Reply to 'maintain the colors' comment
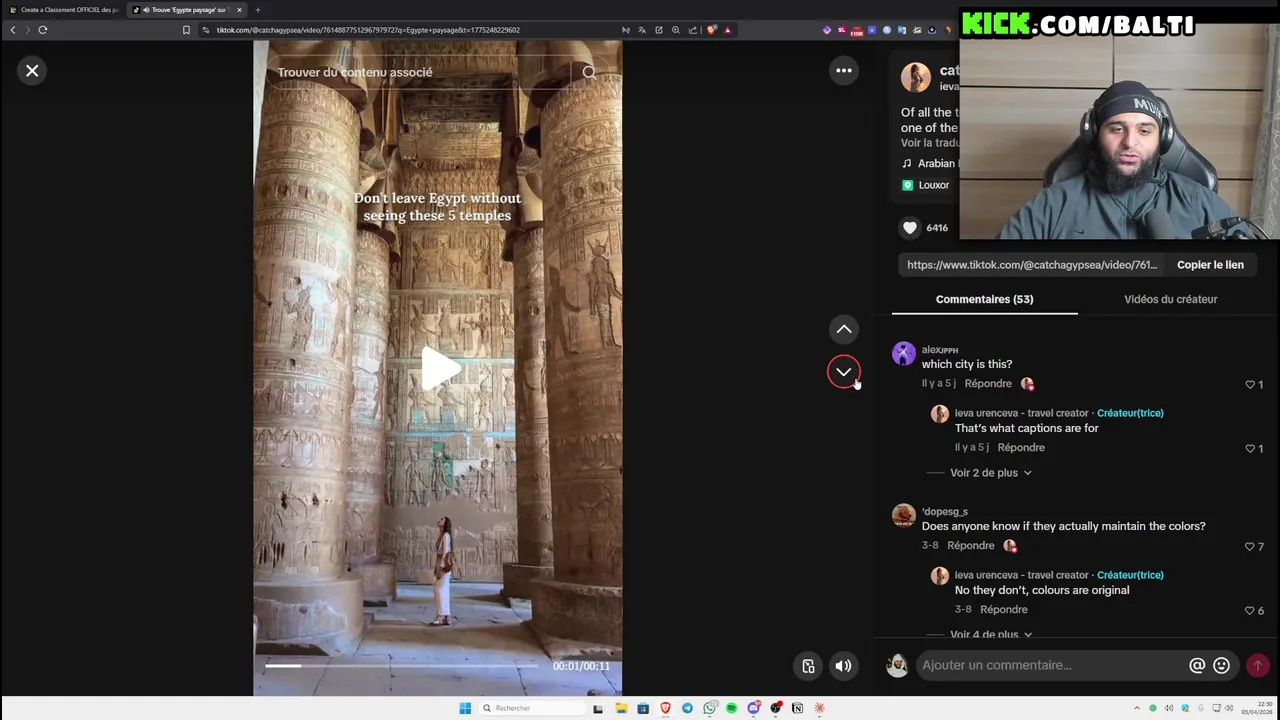Image resolution: width=1280 pixels, height=720 pixels. (x=971, y=546)
